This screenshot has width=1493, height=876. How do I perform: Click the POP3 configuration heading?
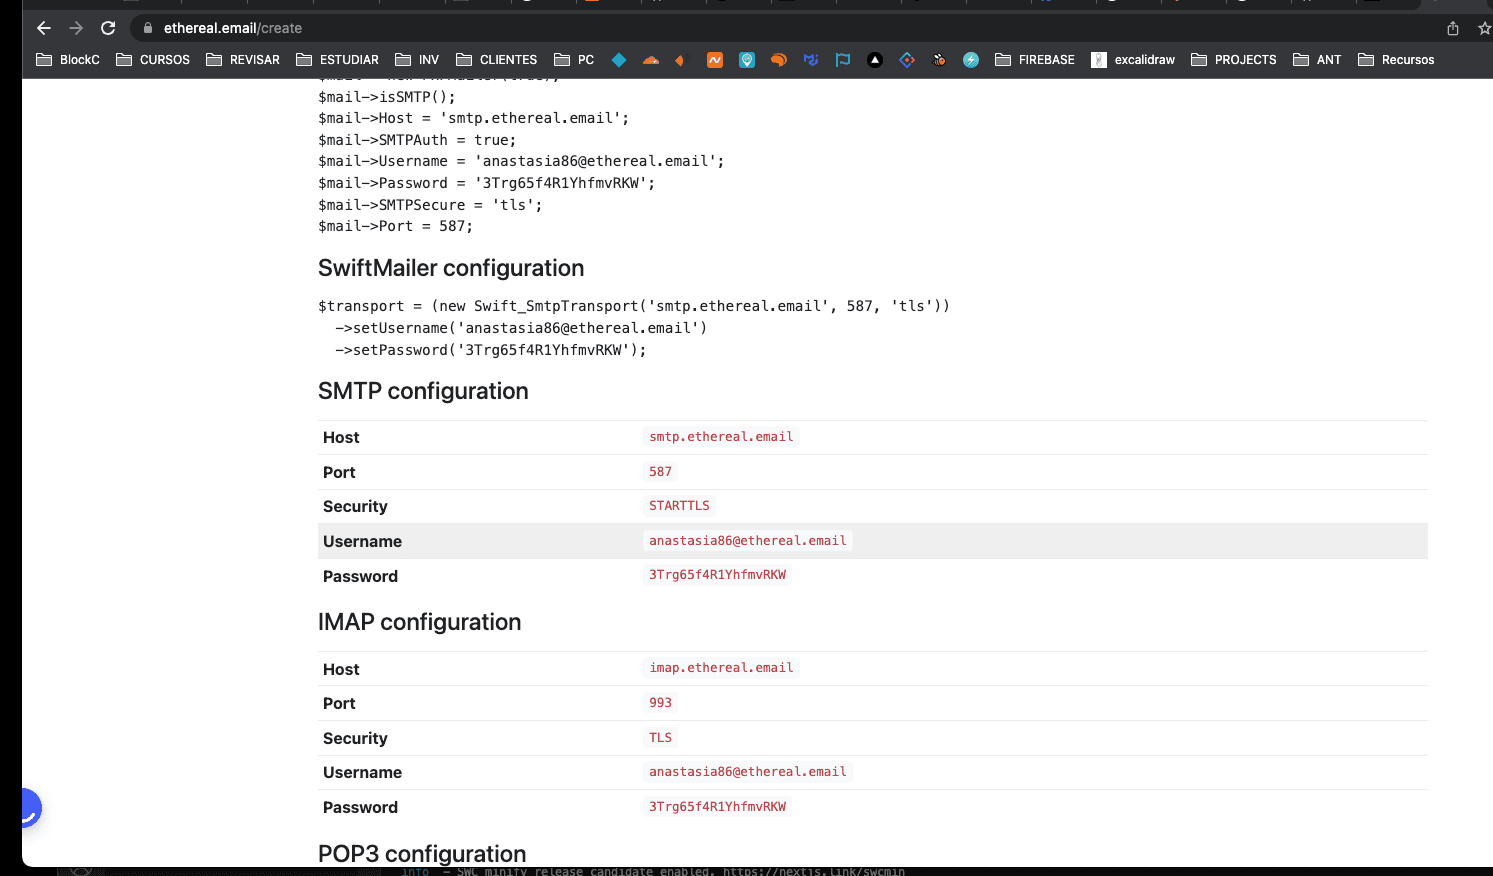(x=422, y=853)
